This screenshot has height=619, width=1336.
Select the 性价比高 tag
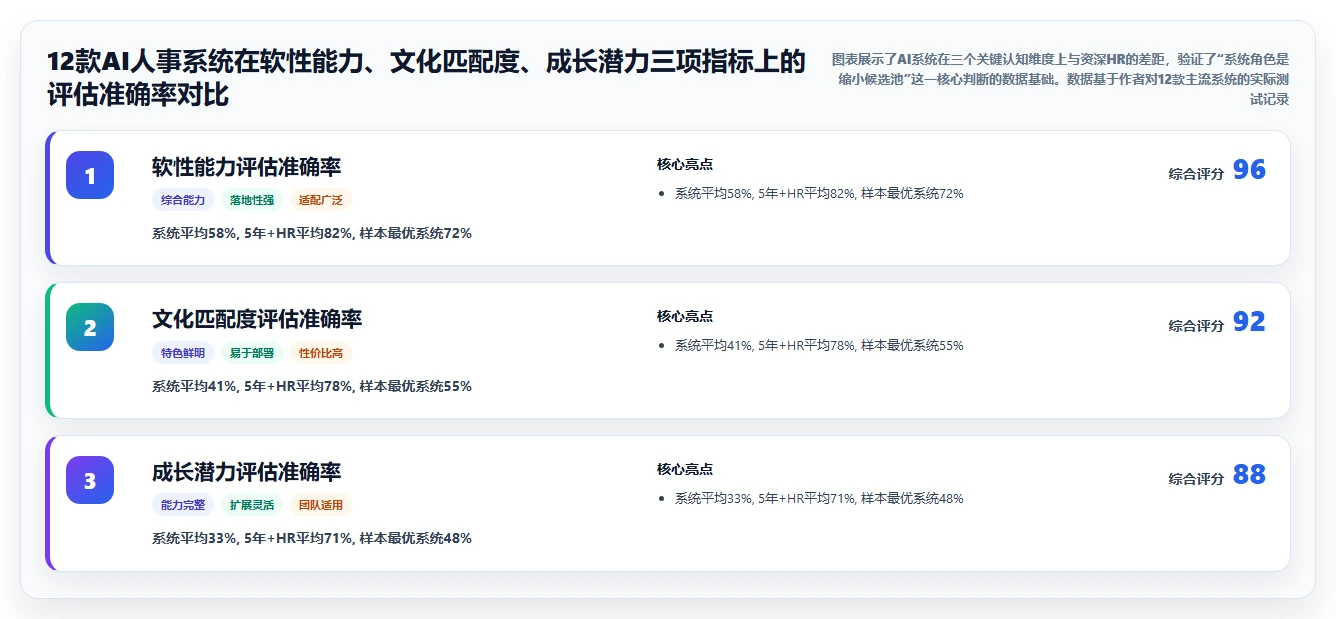click(321, 353)
